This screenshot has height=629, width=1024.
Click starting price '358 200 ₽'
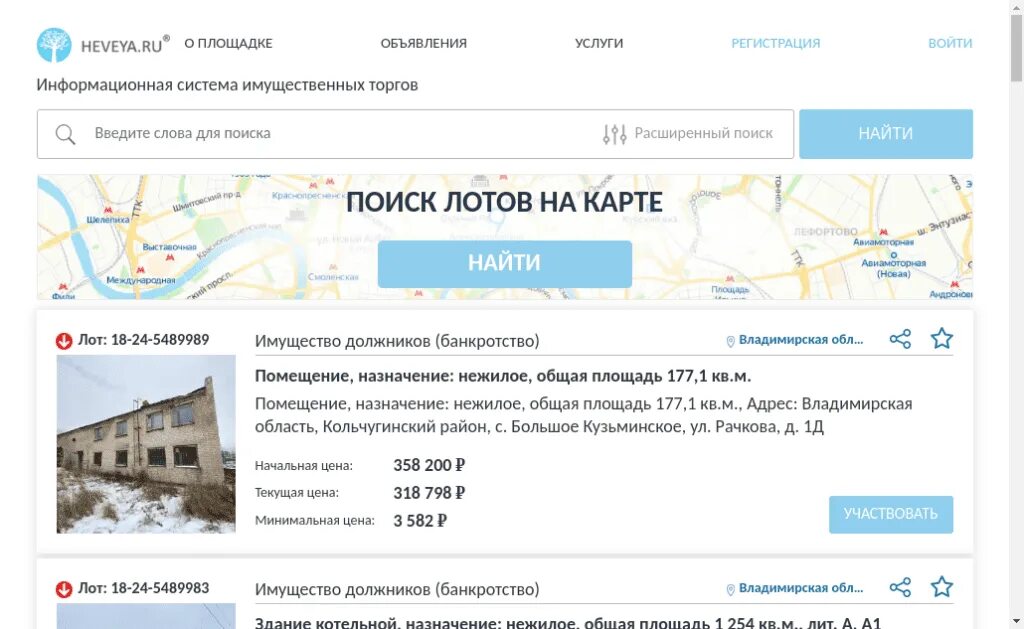(x=429, y=465)
